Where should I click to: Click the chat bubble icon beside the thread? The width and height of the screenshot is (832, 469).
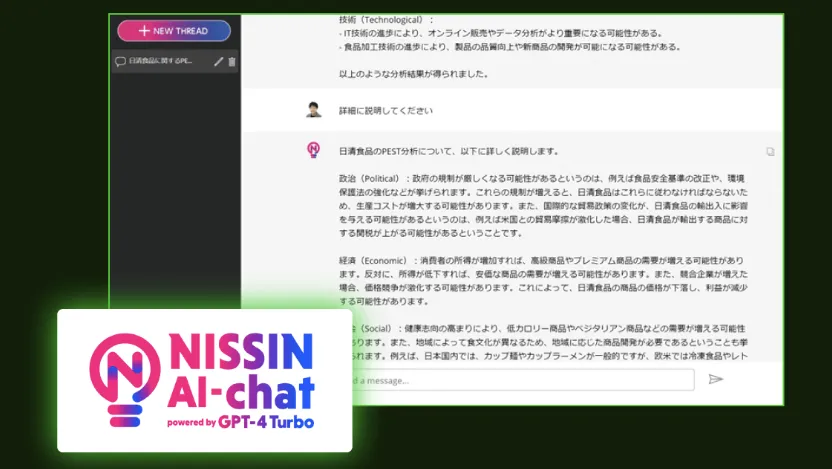[121, 62]
